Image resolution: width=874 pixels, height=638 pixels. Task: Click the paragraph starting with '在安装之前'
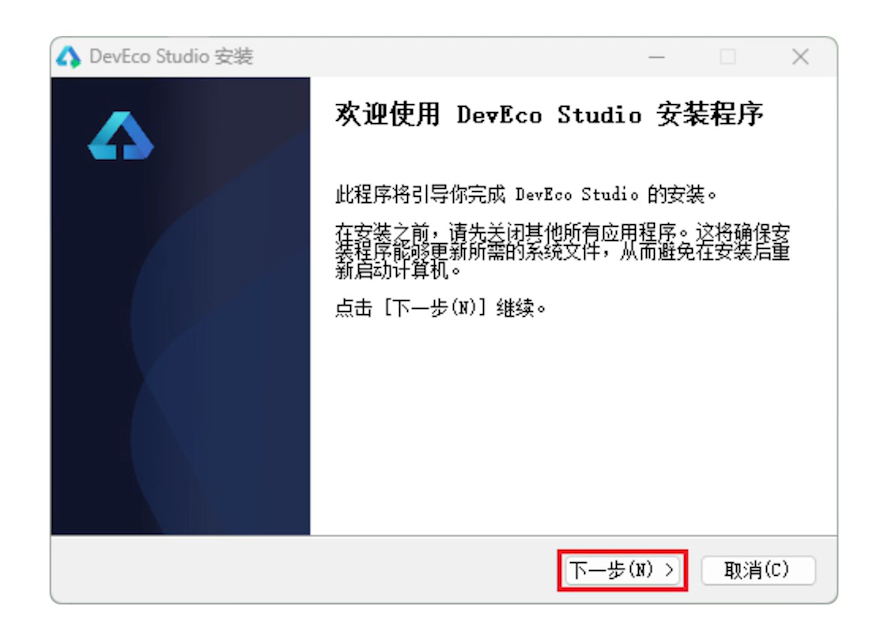coord(562,251)
